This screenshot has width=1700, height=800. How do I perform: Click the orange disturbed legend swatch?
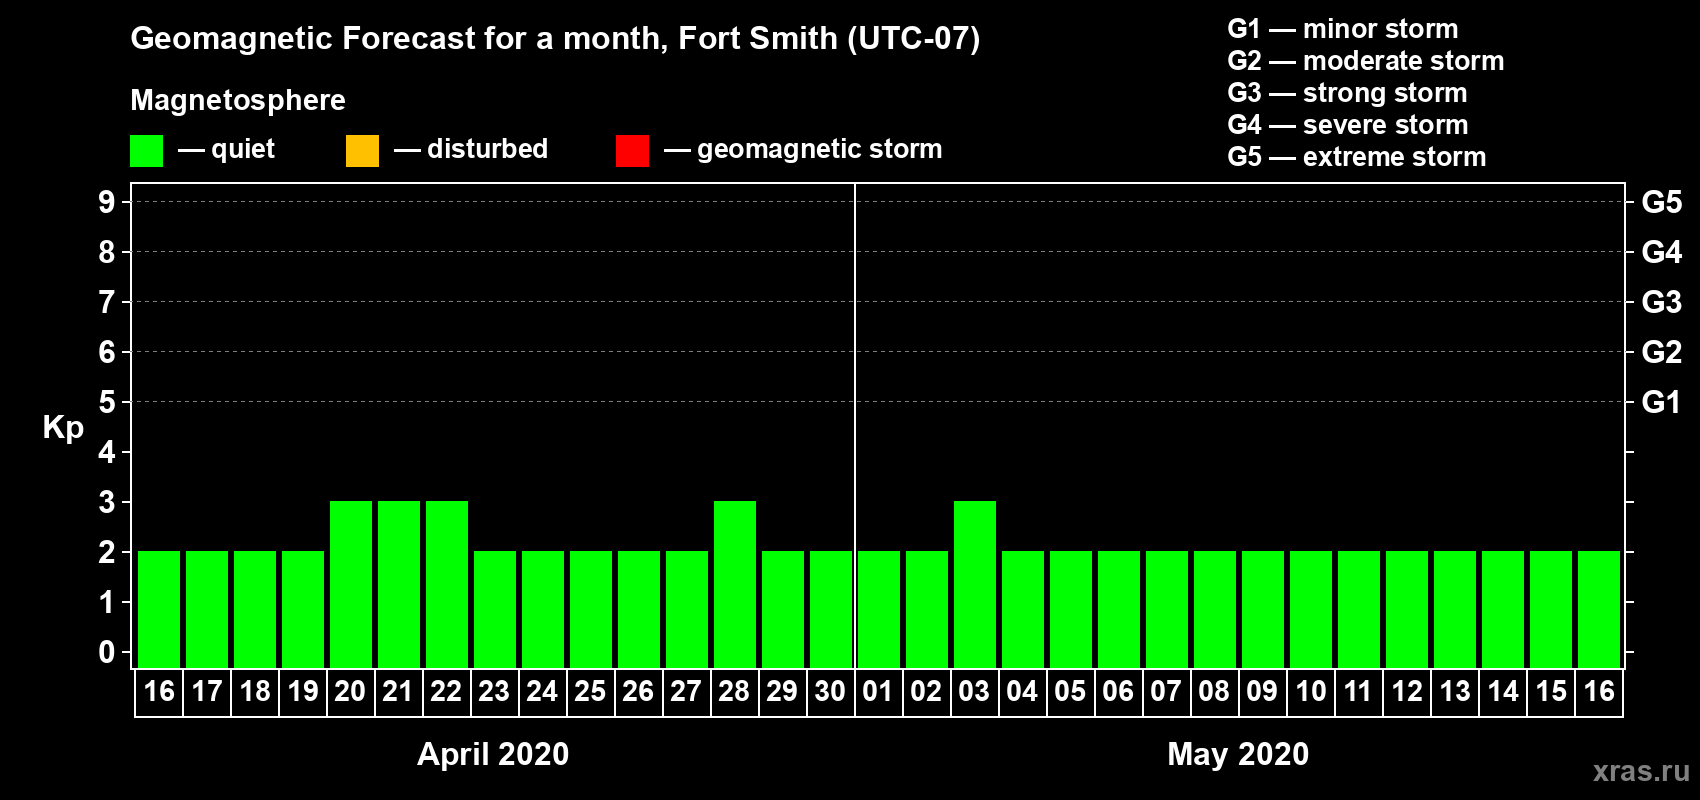[362, 151]
